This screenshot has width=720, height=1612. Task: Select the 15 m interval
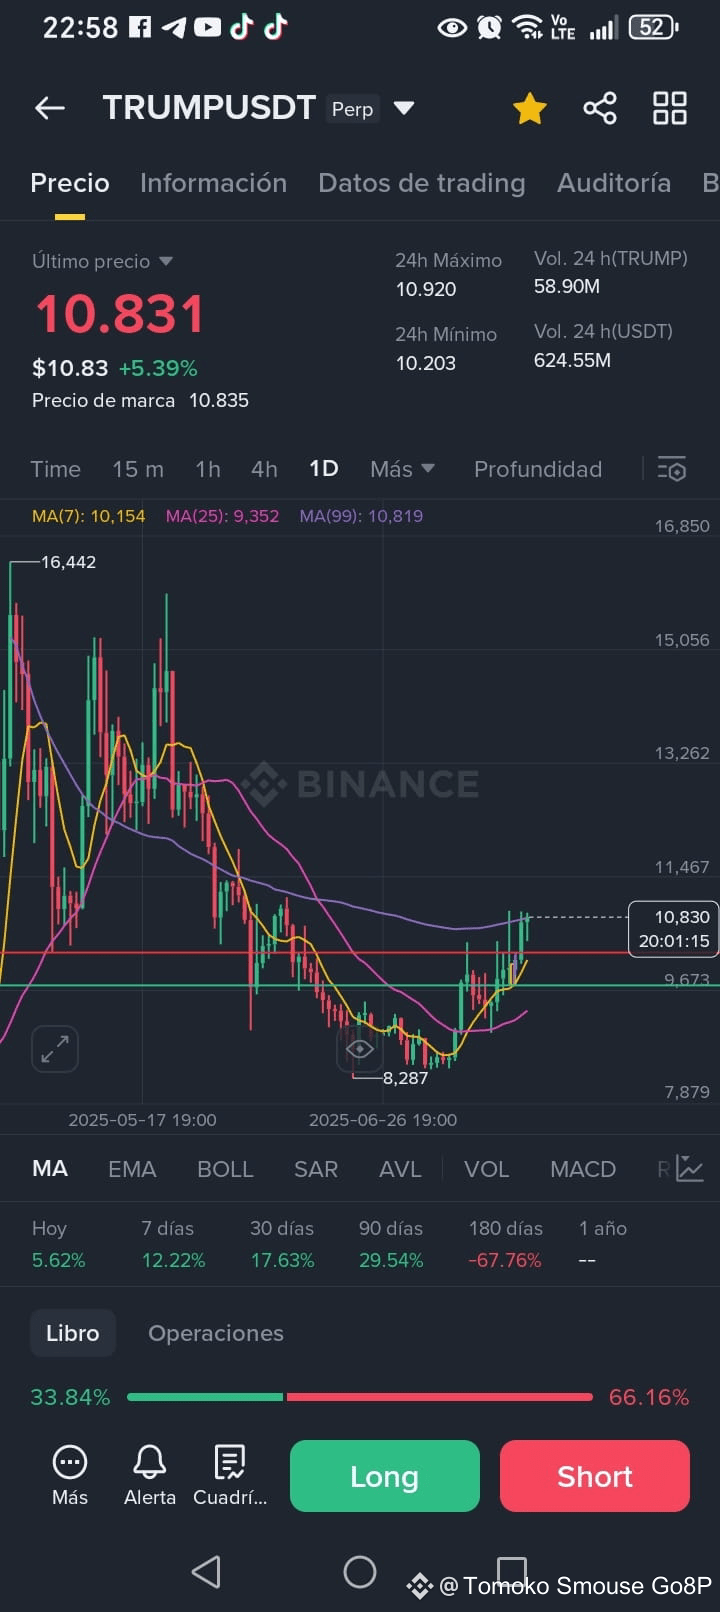click(x=138, y=469)
